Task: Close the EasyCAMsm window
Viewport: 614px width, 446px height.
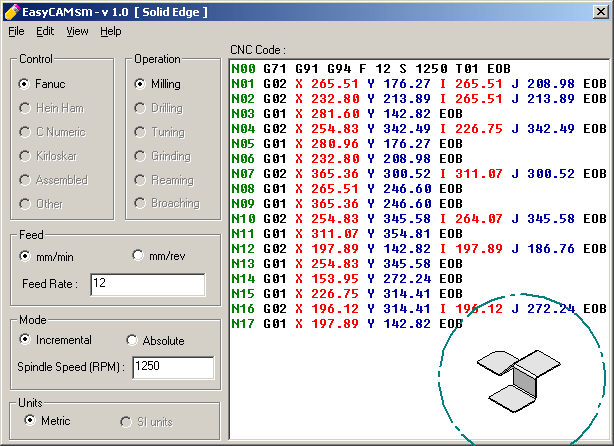Action: point(600,12)
